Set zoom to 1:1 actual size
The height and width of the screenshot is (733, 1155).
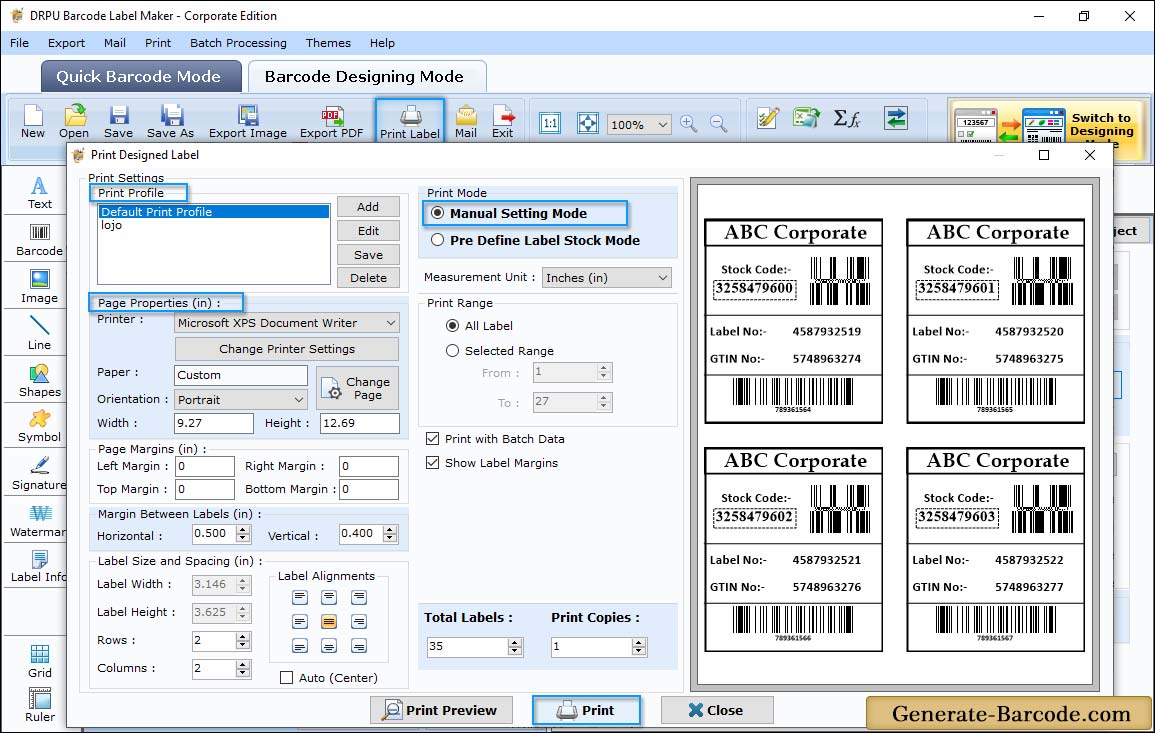[550, 123]
